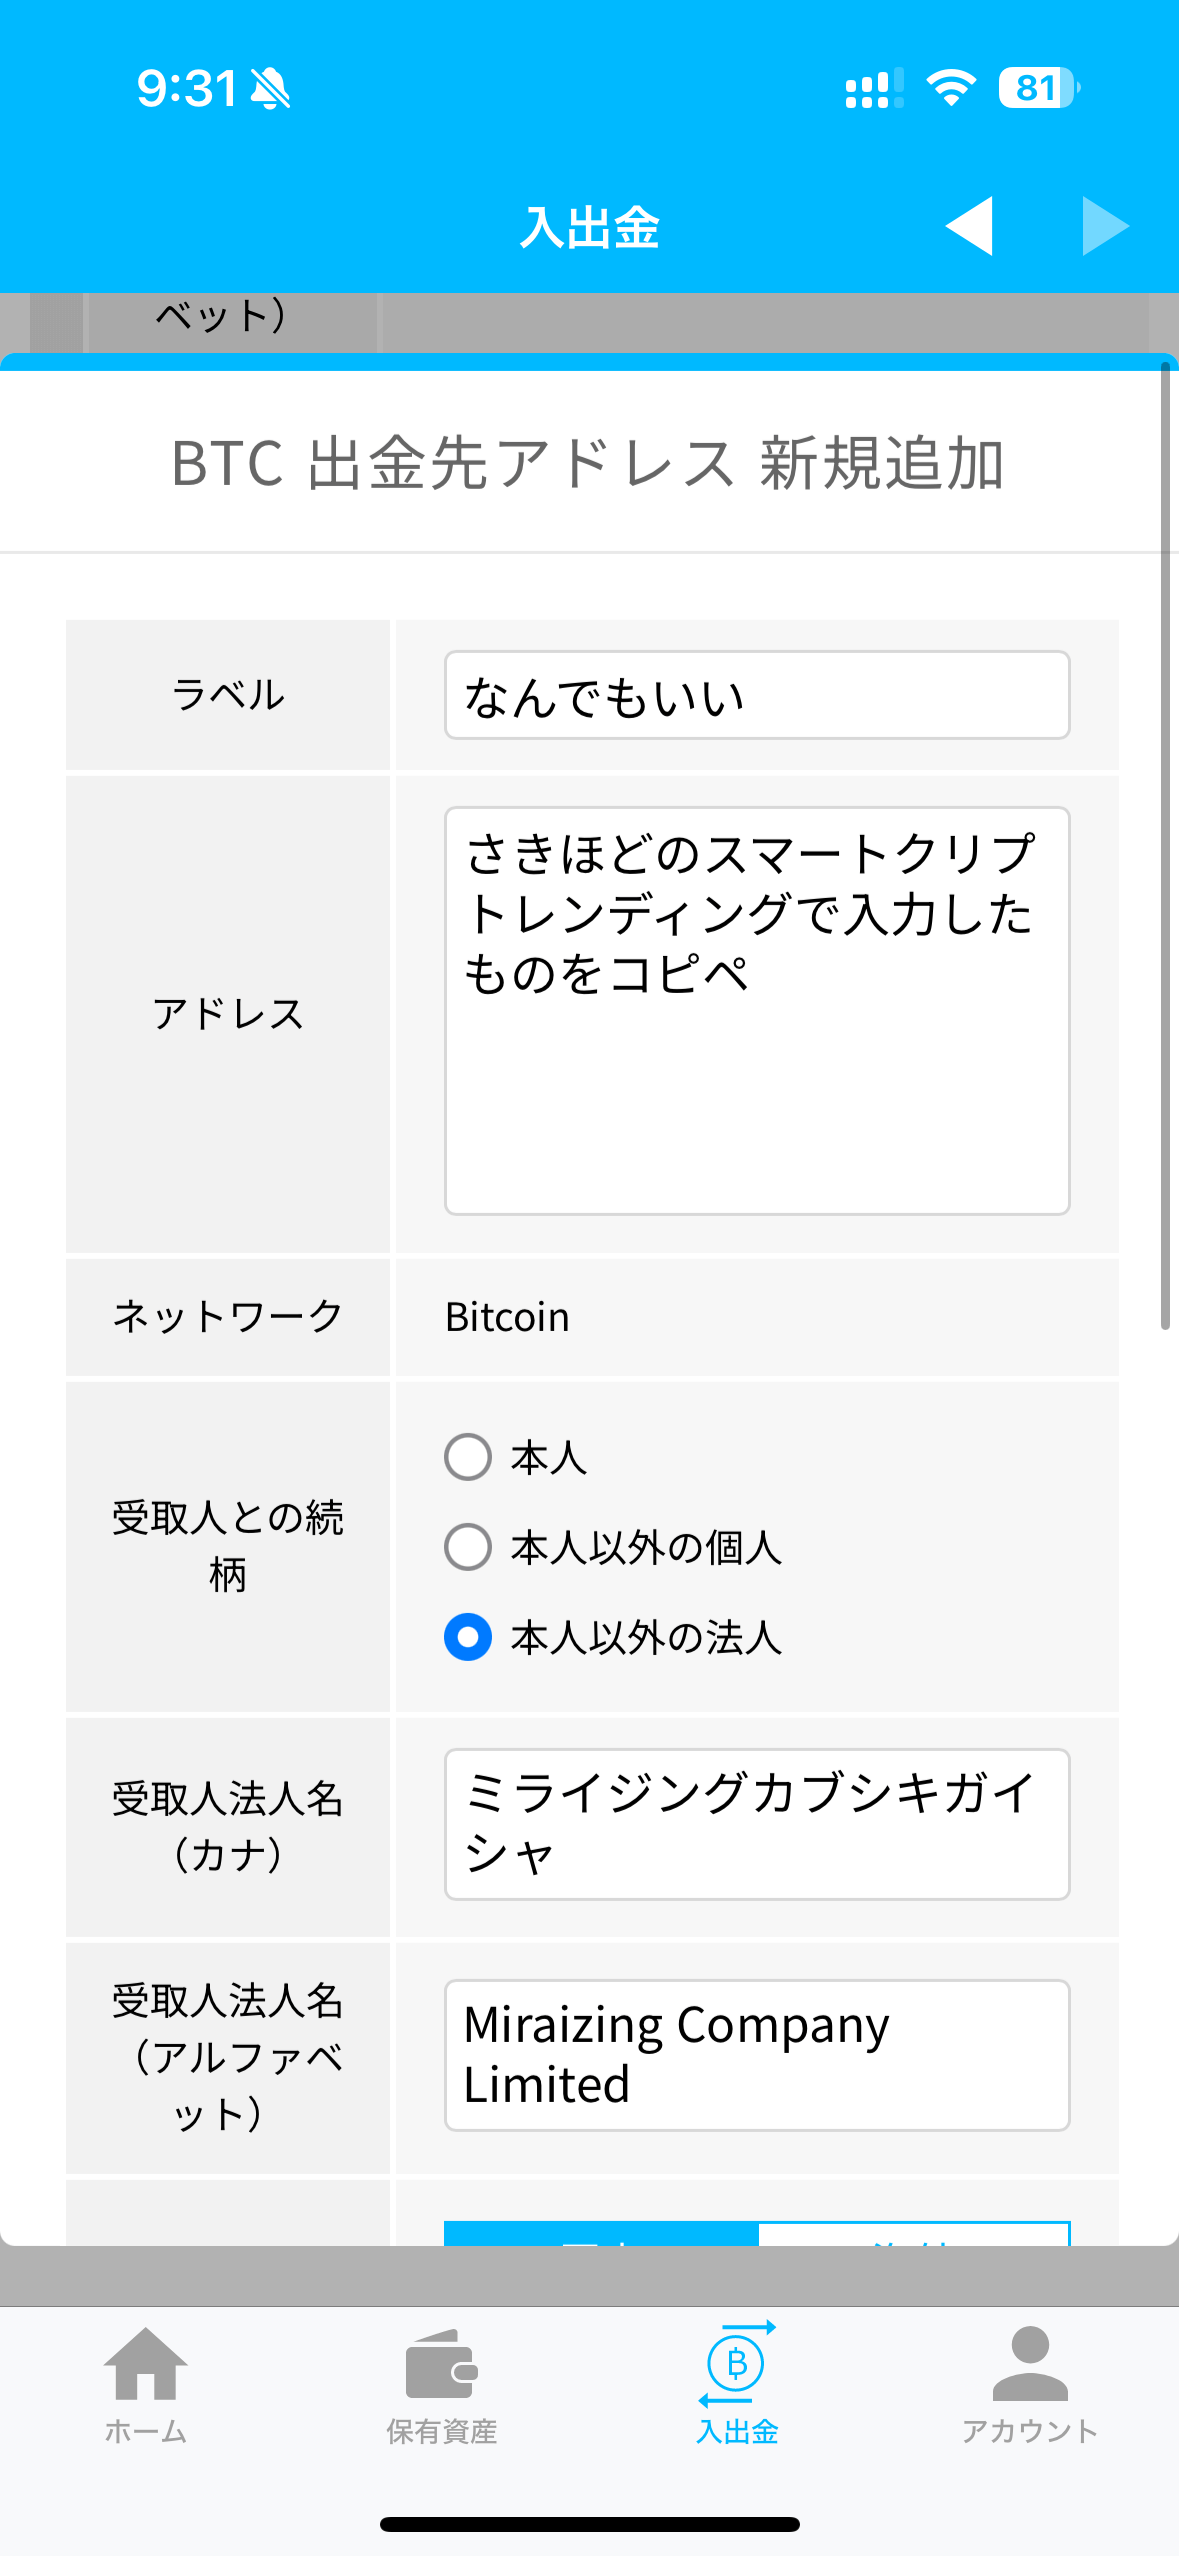Tap the home indicator bar
The width and height of the screenshot is (1179, 2556).
pyautogui.click(x=589, y=2524)
